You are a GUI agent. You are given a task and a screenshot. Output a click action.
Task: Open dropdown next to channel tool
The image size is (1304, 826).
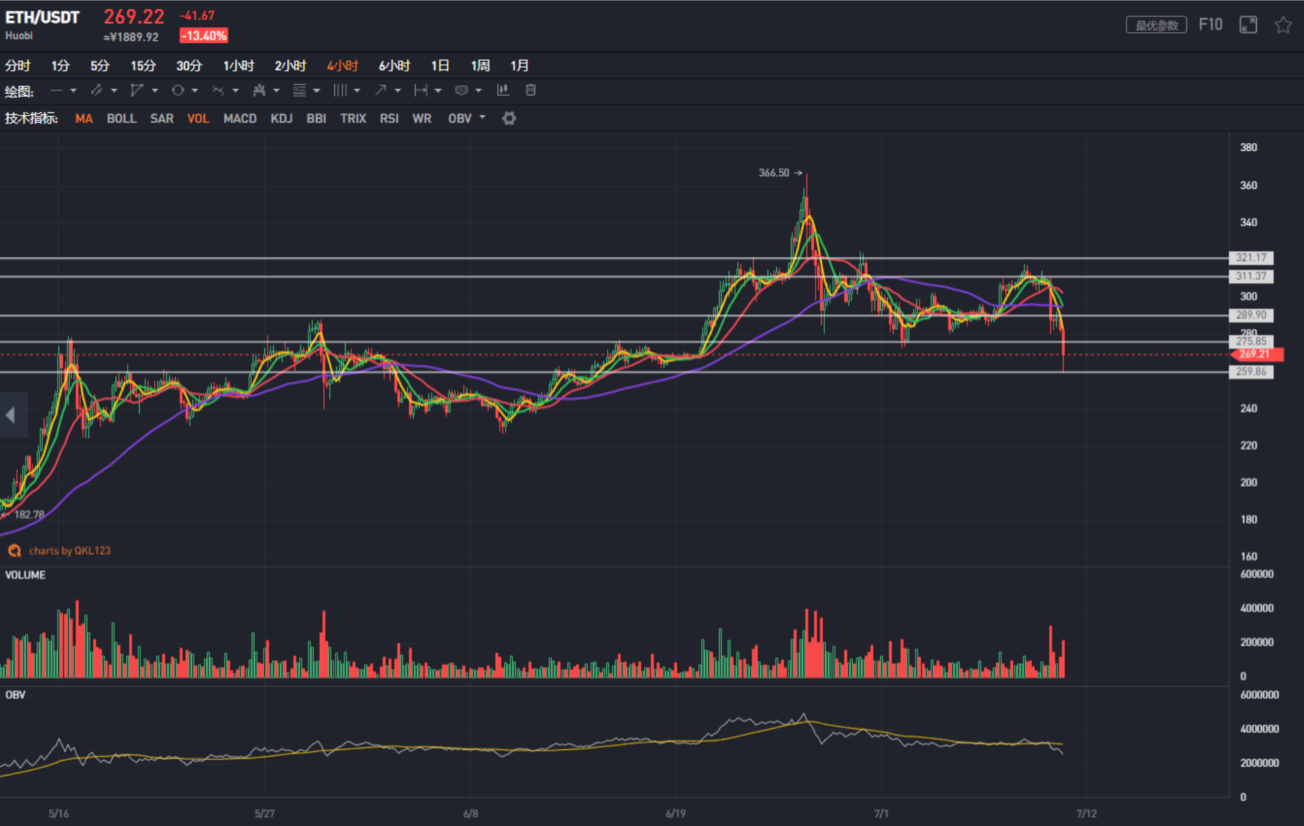tap(114, 91)
